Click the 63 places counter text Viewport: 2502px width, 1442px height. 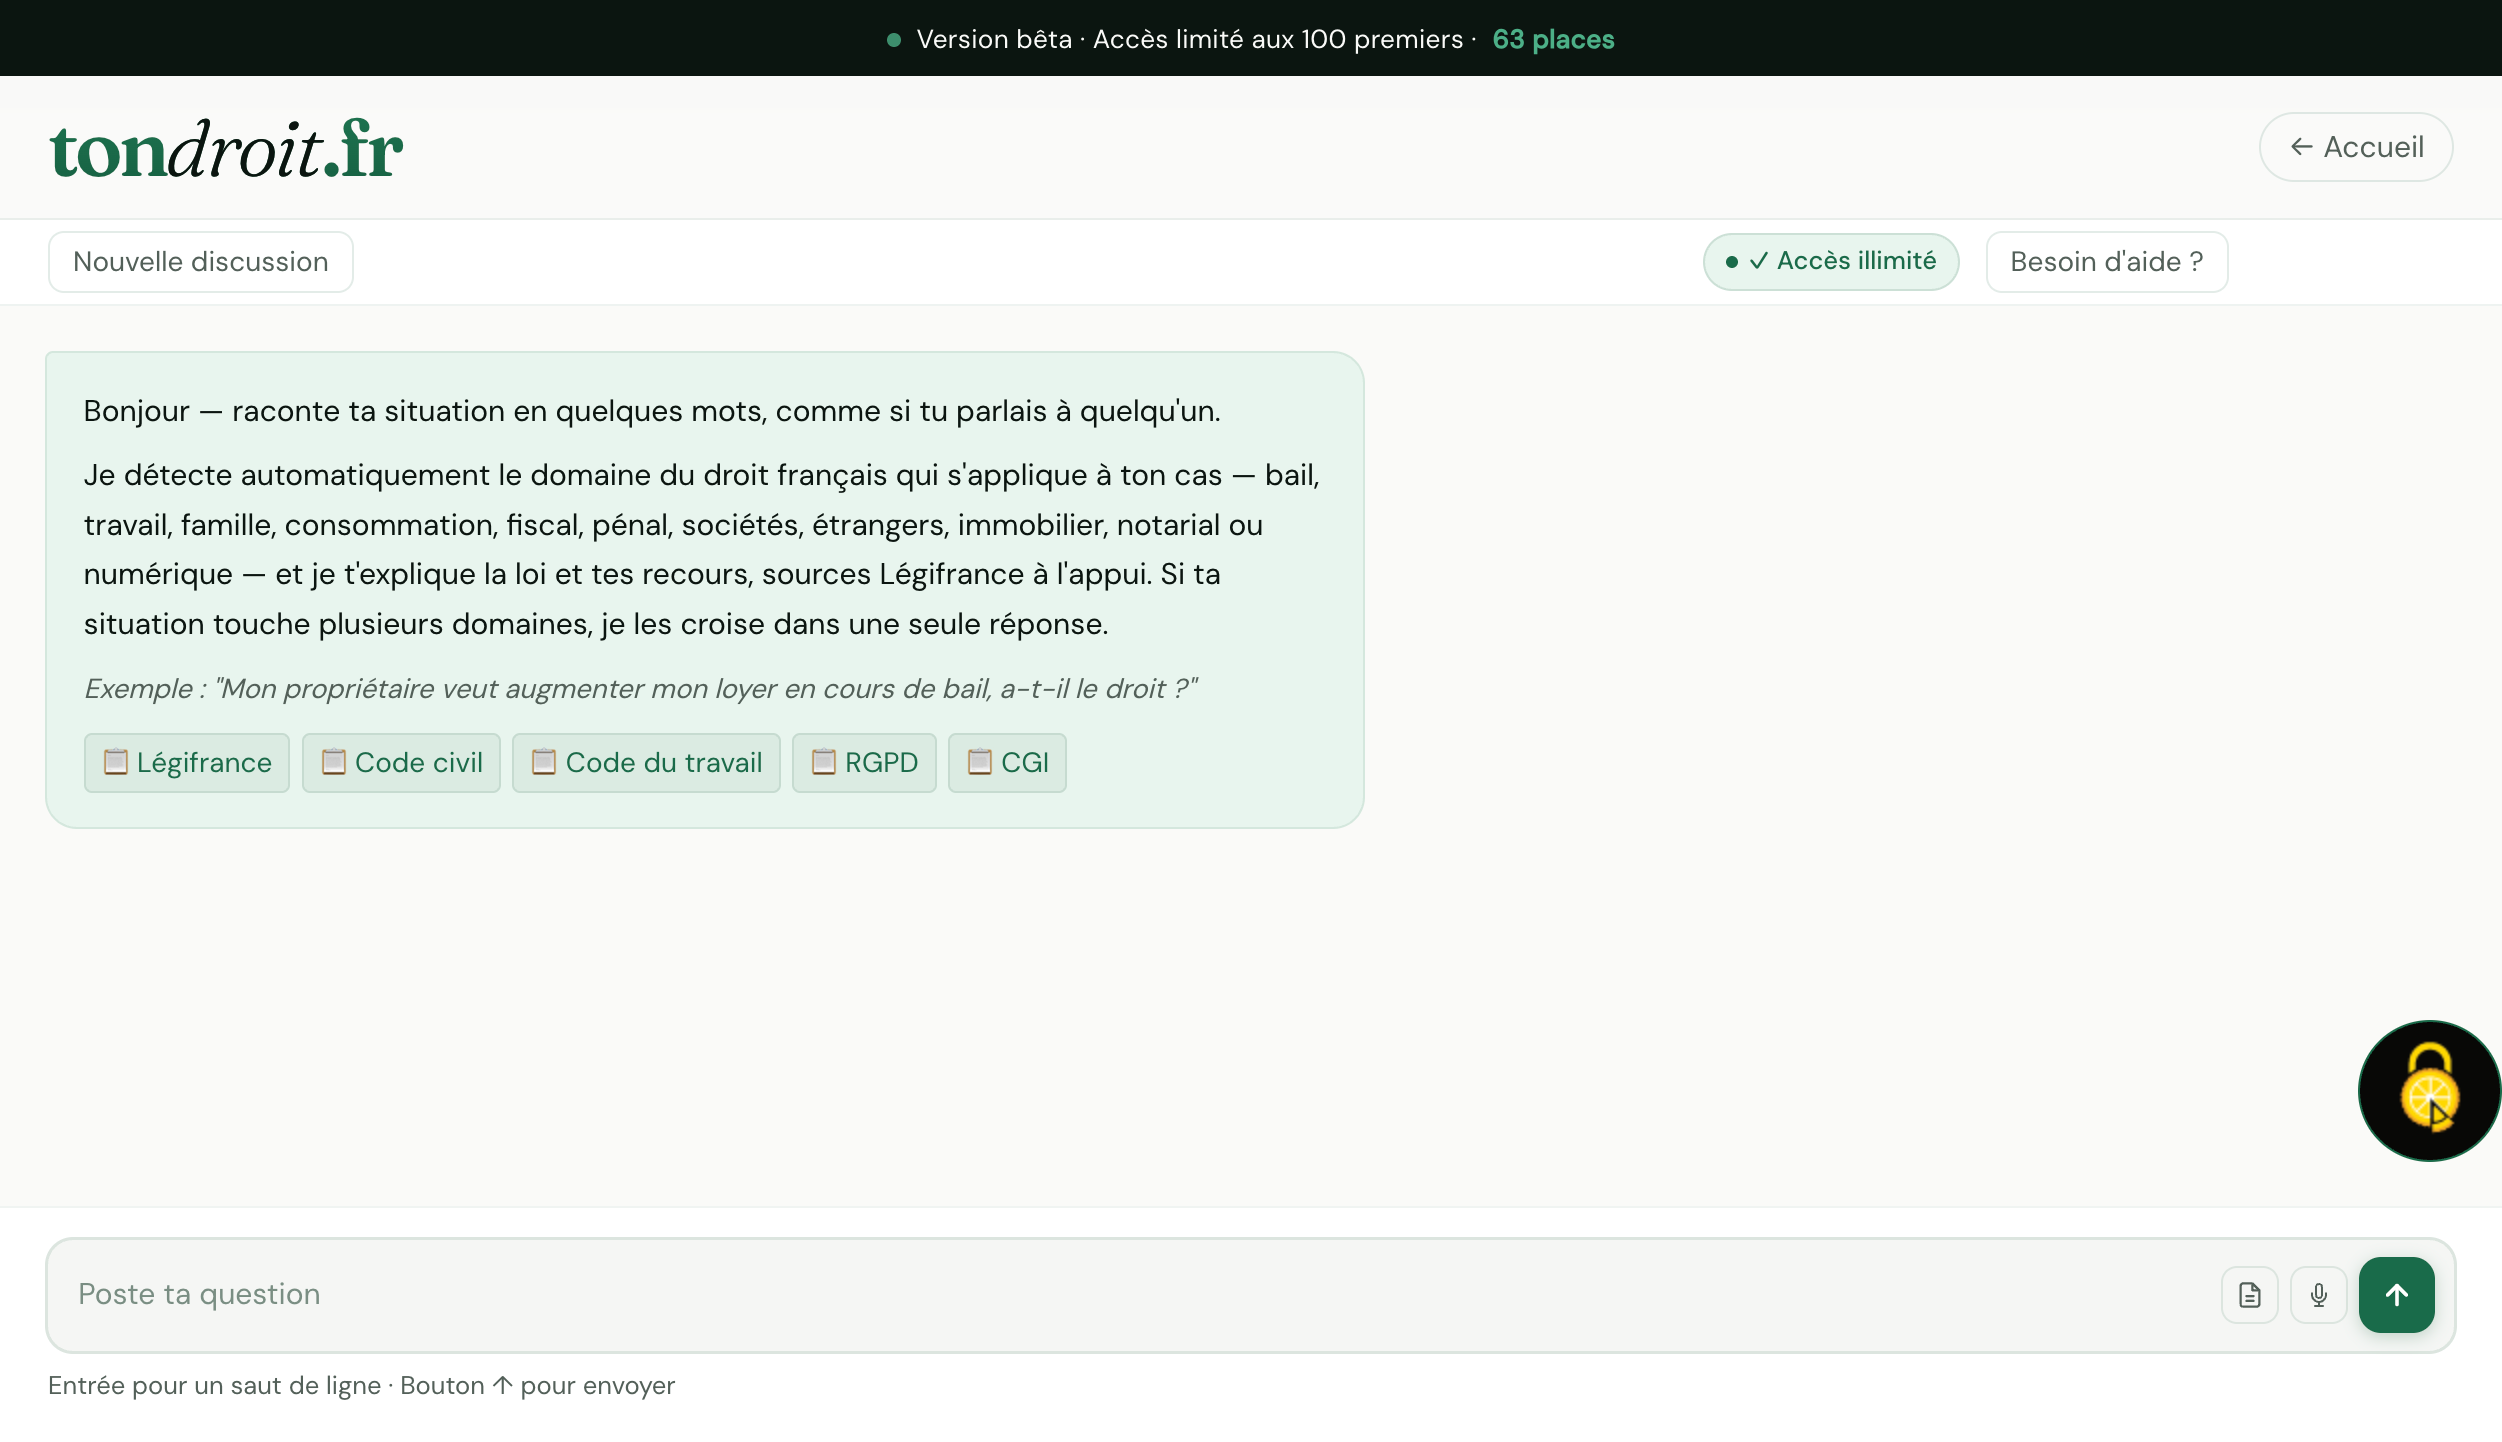click(x=1553, y=39)
